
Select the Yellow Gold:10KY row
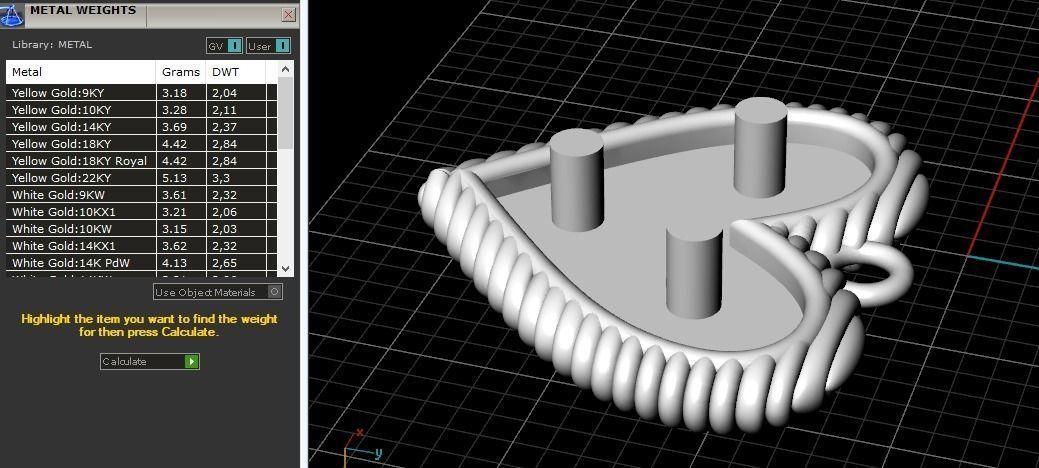click(x=141, y=110)
